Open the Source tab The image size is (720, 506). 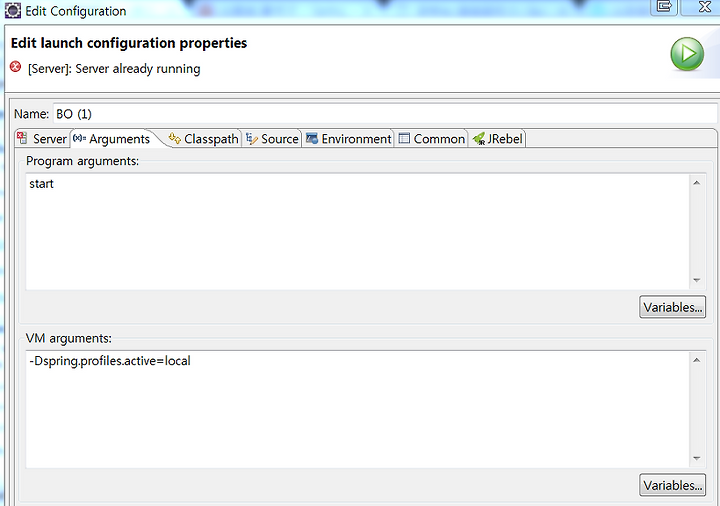pos(272,139)
